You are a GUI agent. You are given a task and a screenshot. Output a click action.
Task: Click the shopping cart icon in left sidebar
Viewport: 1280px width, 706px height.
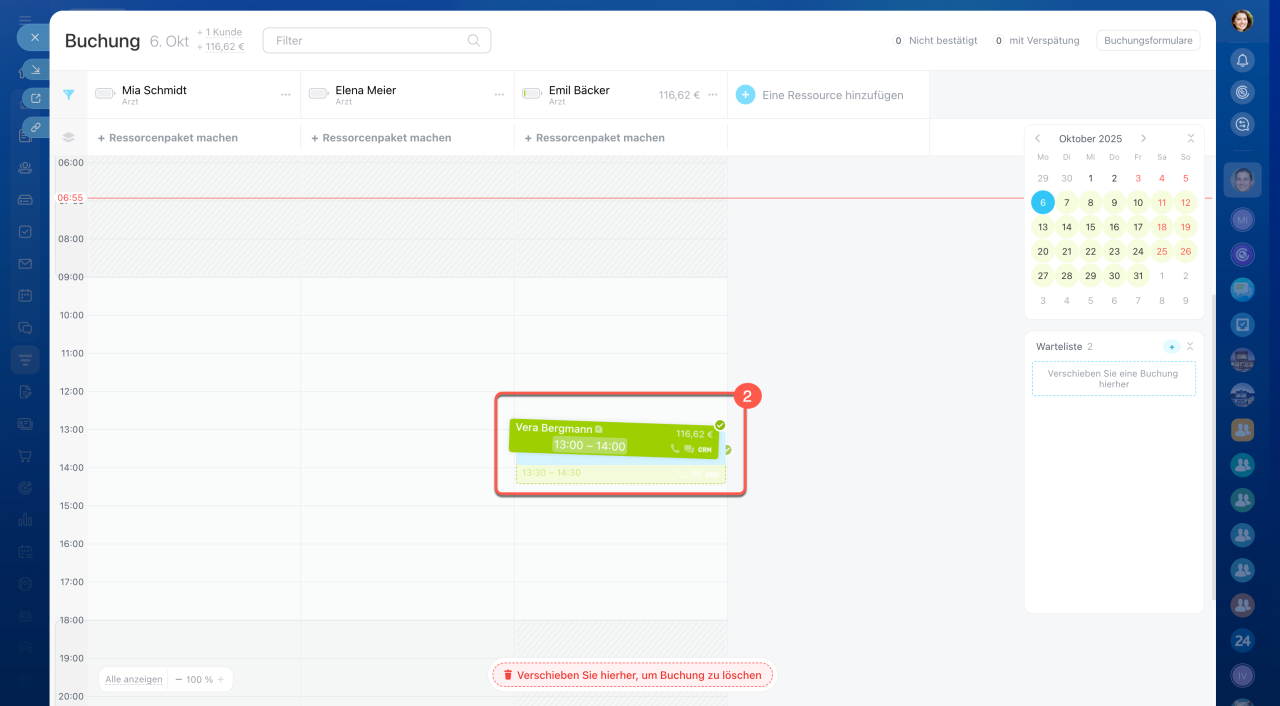coord(25,456)
